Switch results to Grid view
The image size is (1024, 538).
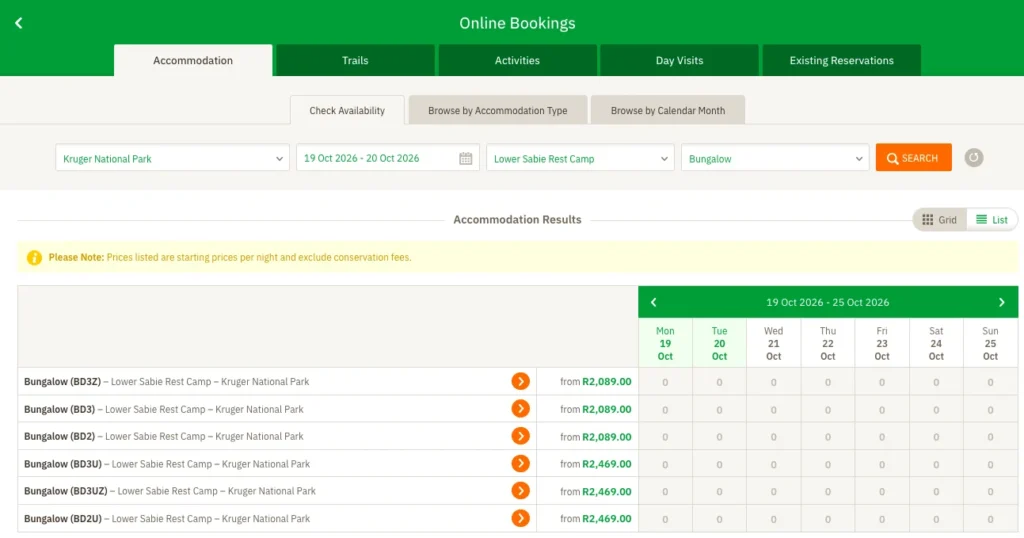click(939, 220)
